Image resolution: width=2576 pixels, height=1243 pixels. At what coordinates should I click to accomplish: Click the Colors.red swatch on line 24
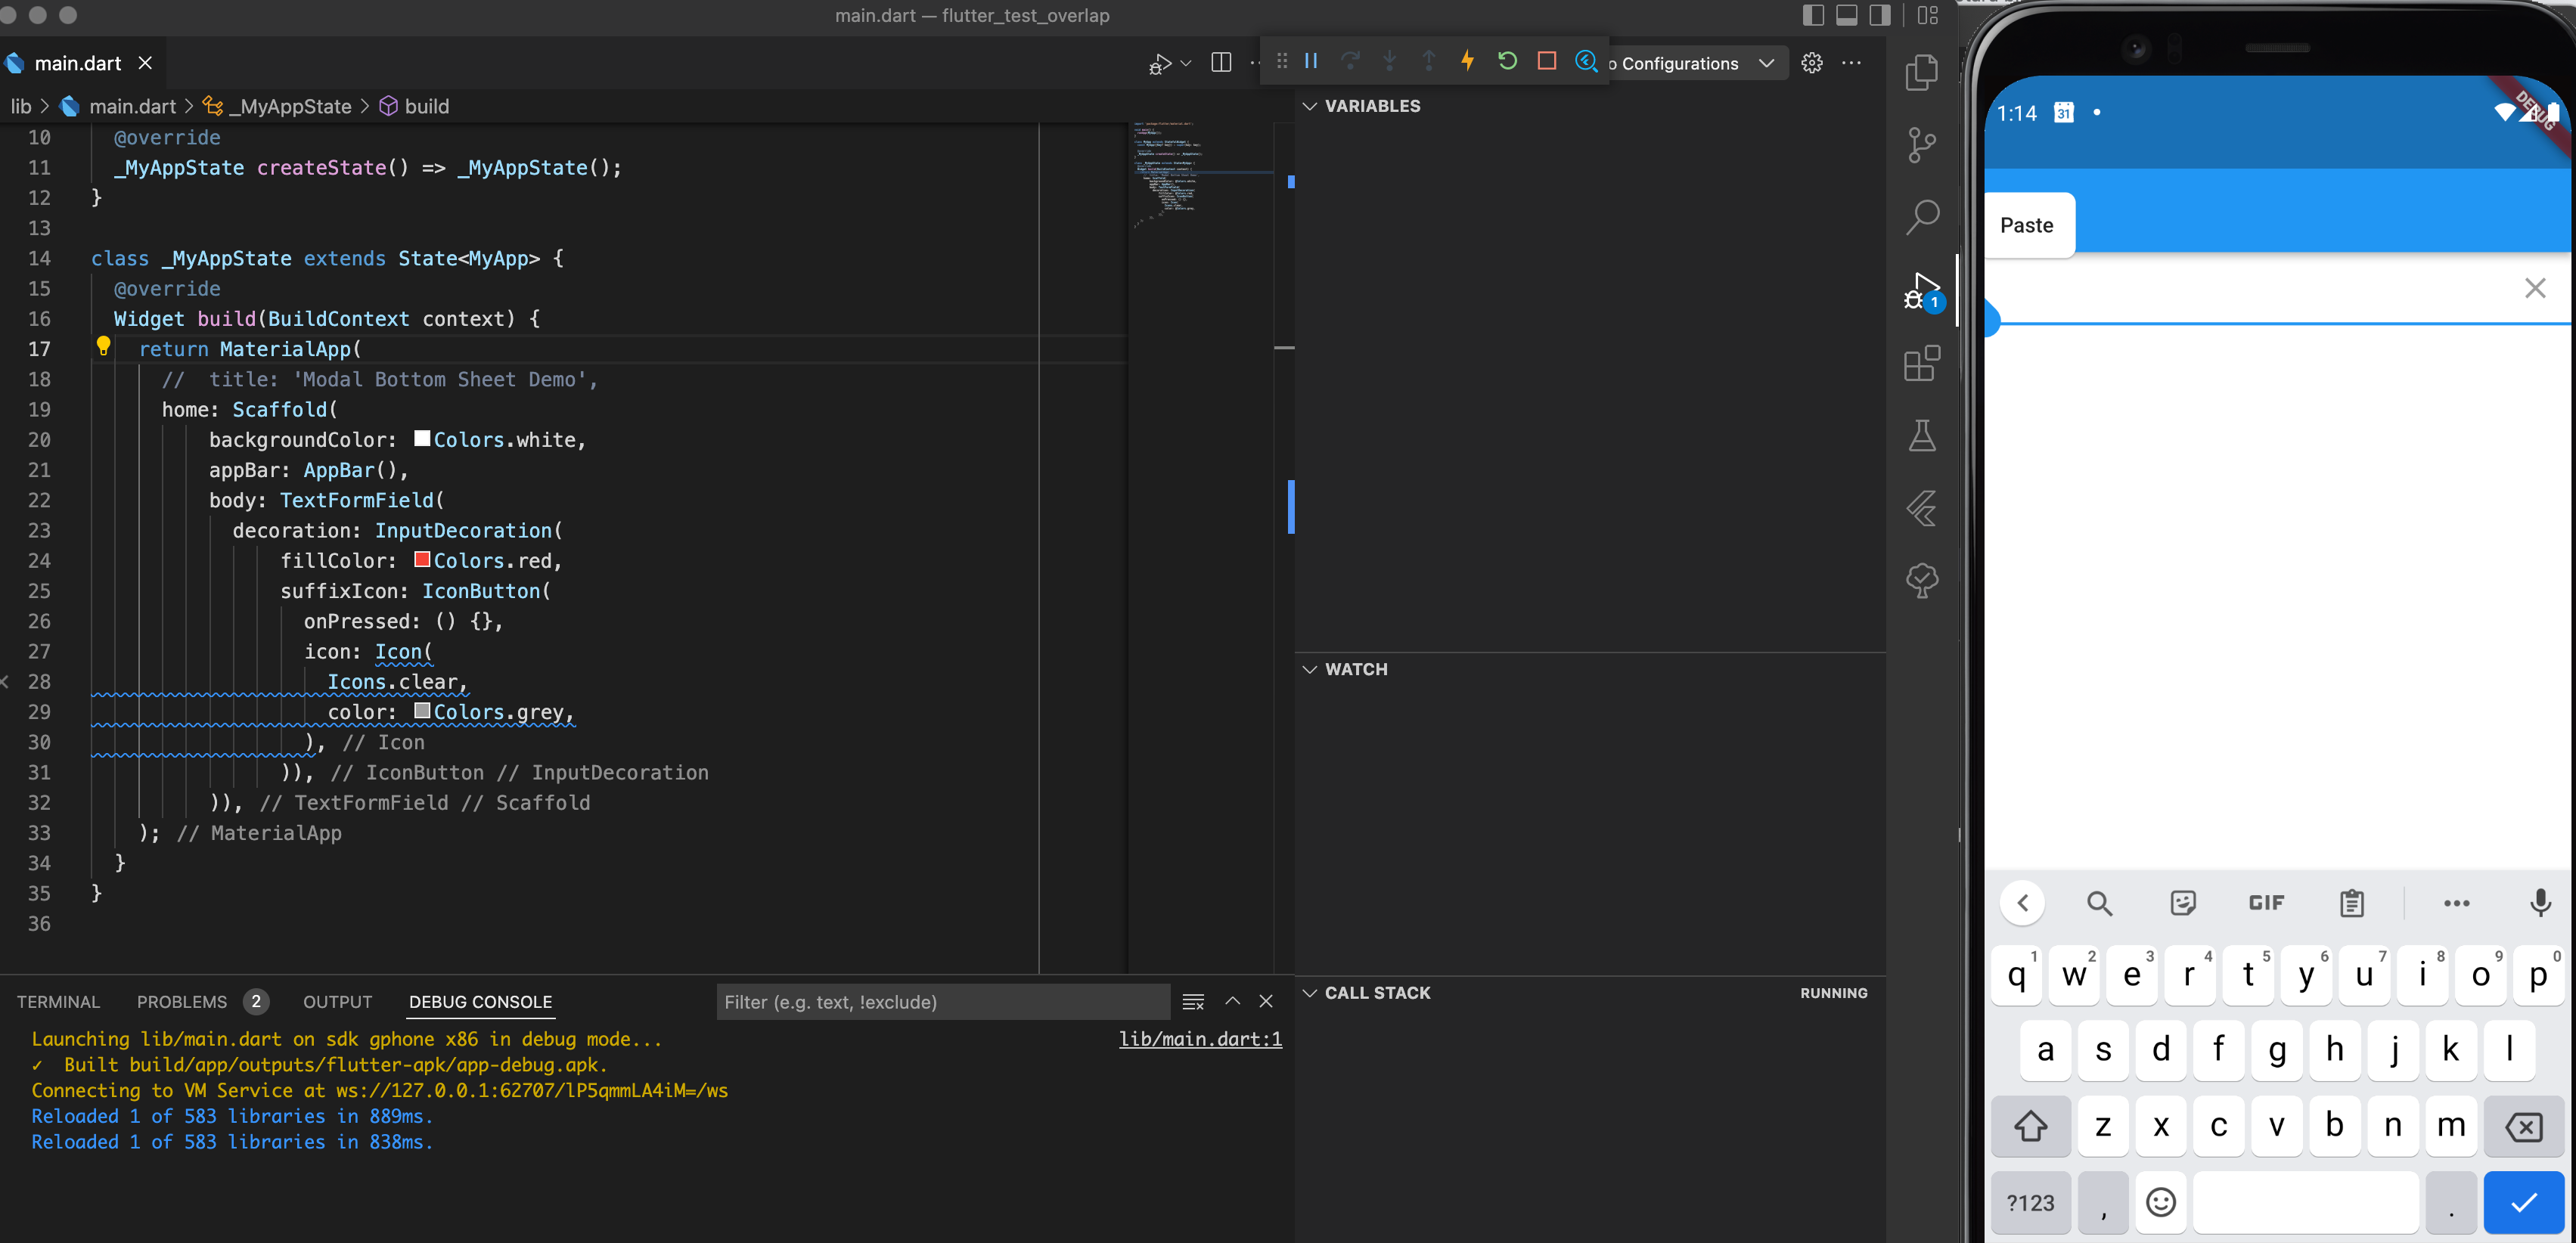pos(422,560)
